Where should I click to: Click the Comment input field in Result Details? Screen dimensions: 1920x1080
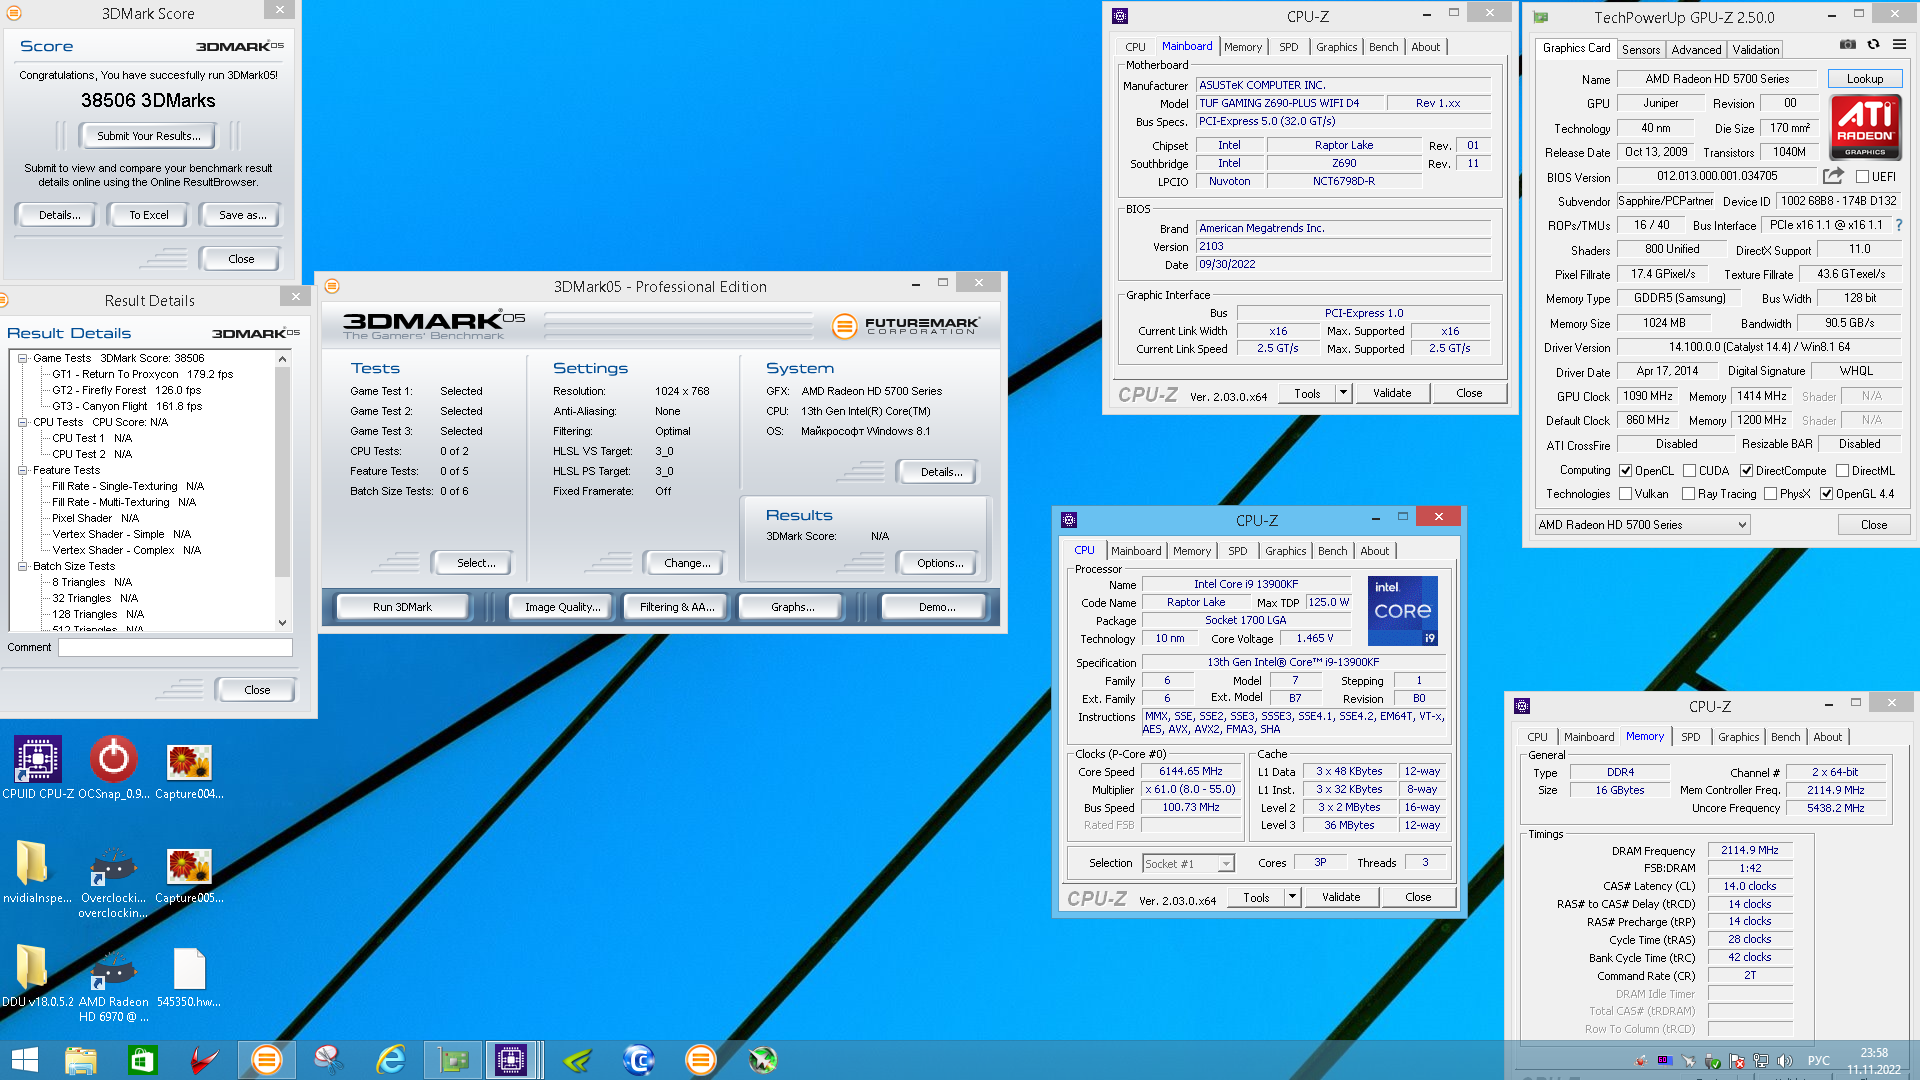tap(175, 647)
